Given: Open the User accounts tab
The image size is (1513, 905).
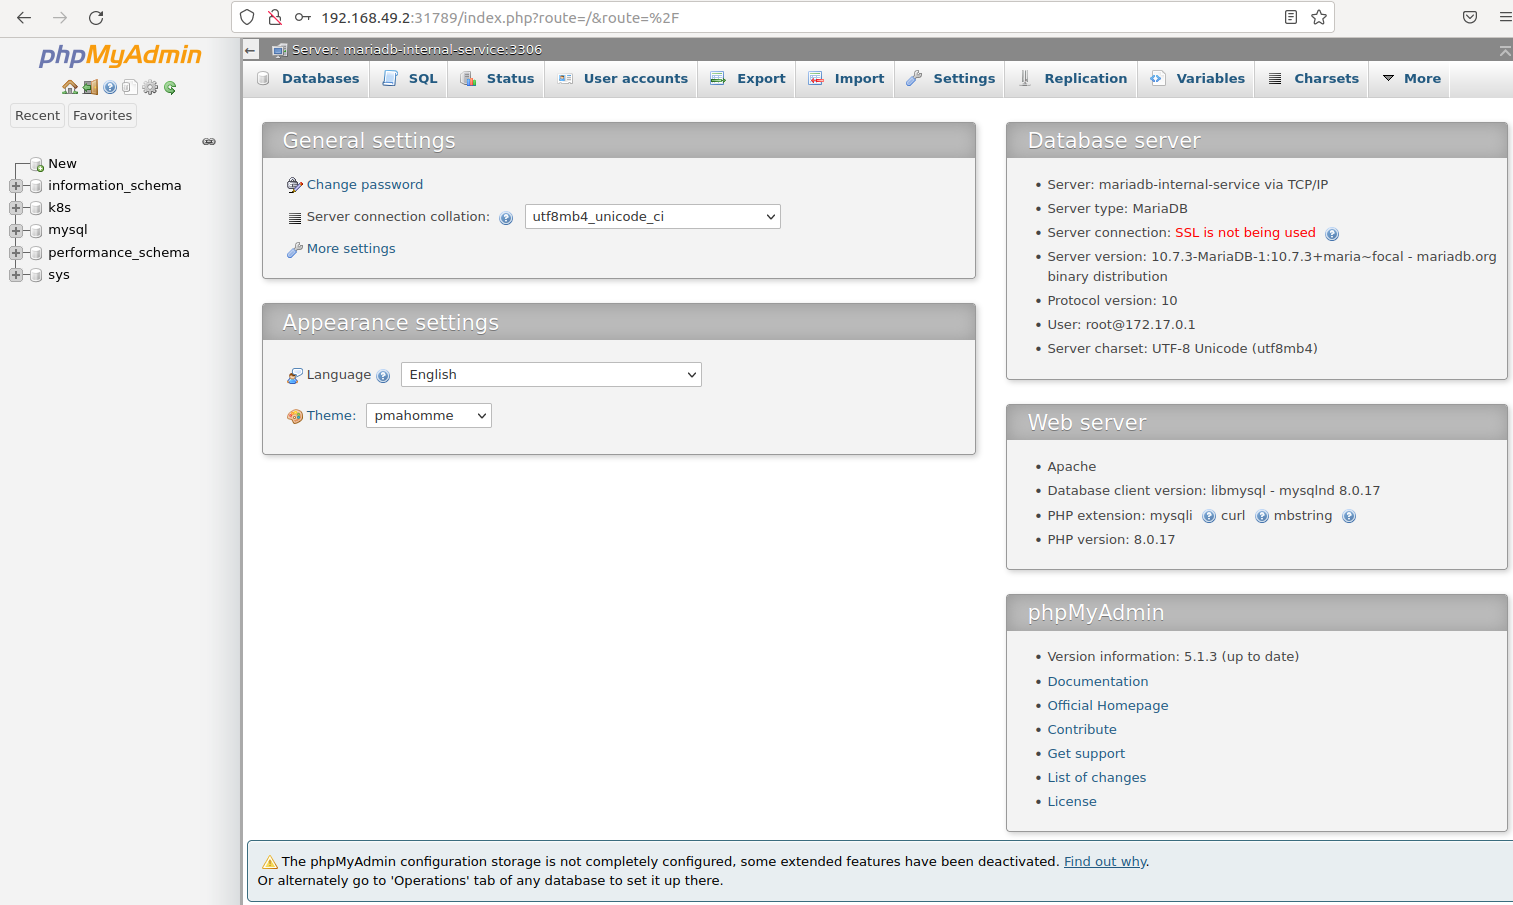Looking at the screenshot, I should [x=623, y=79].
